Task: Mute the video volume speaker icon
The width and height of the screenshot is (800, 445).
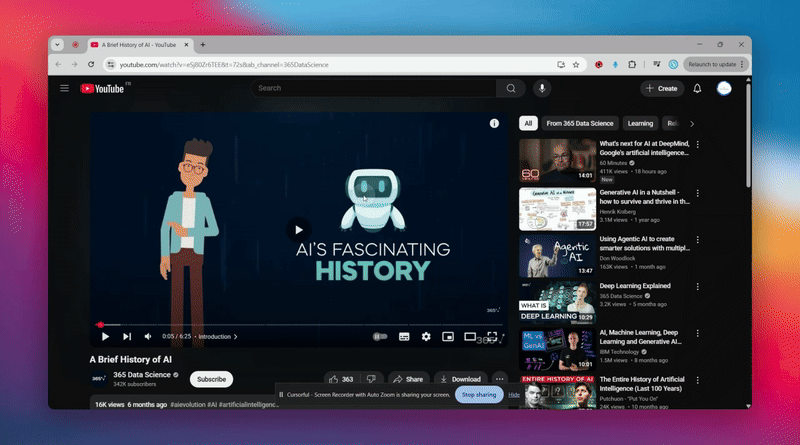Action: click(x=148, y=336)
